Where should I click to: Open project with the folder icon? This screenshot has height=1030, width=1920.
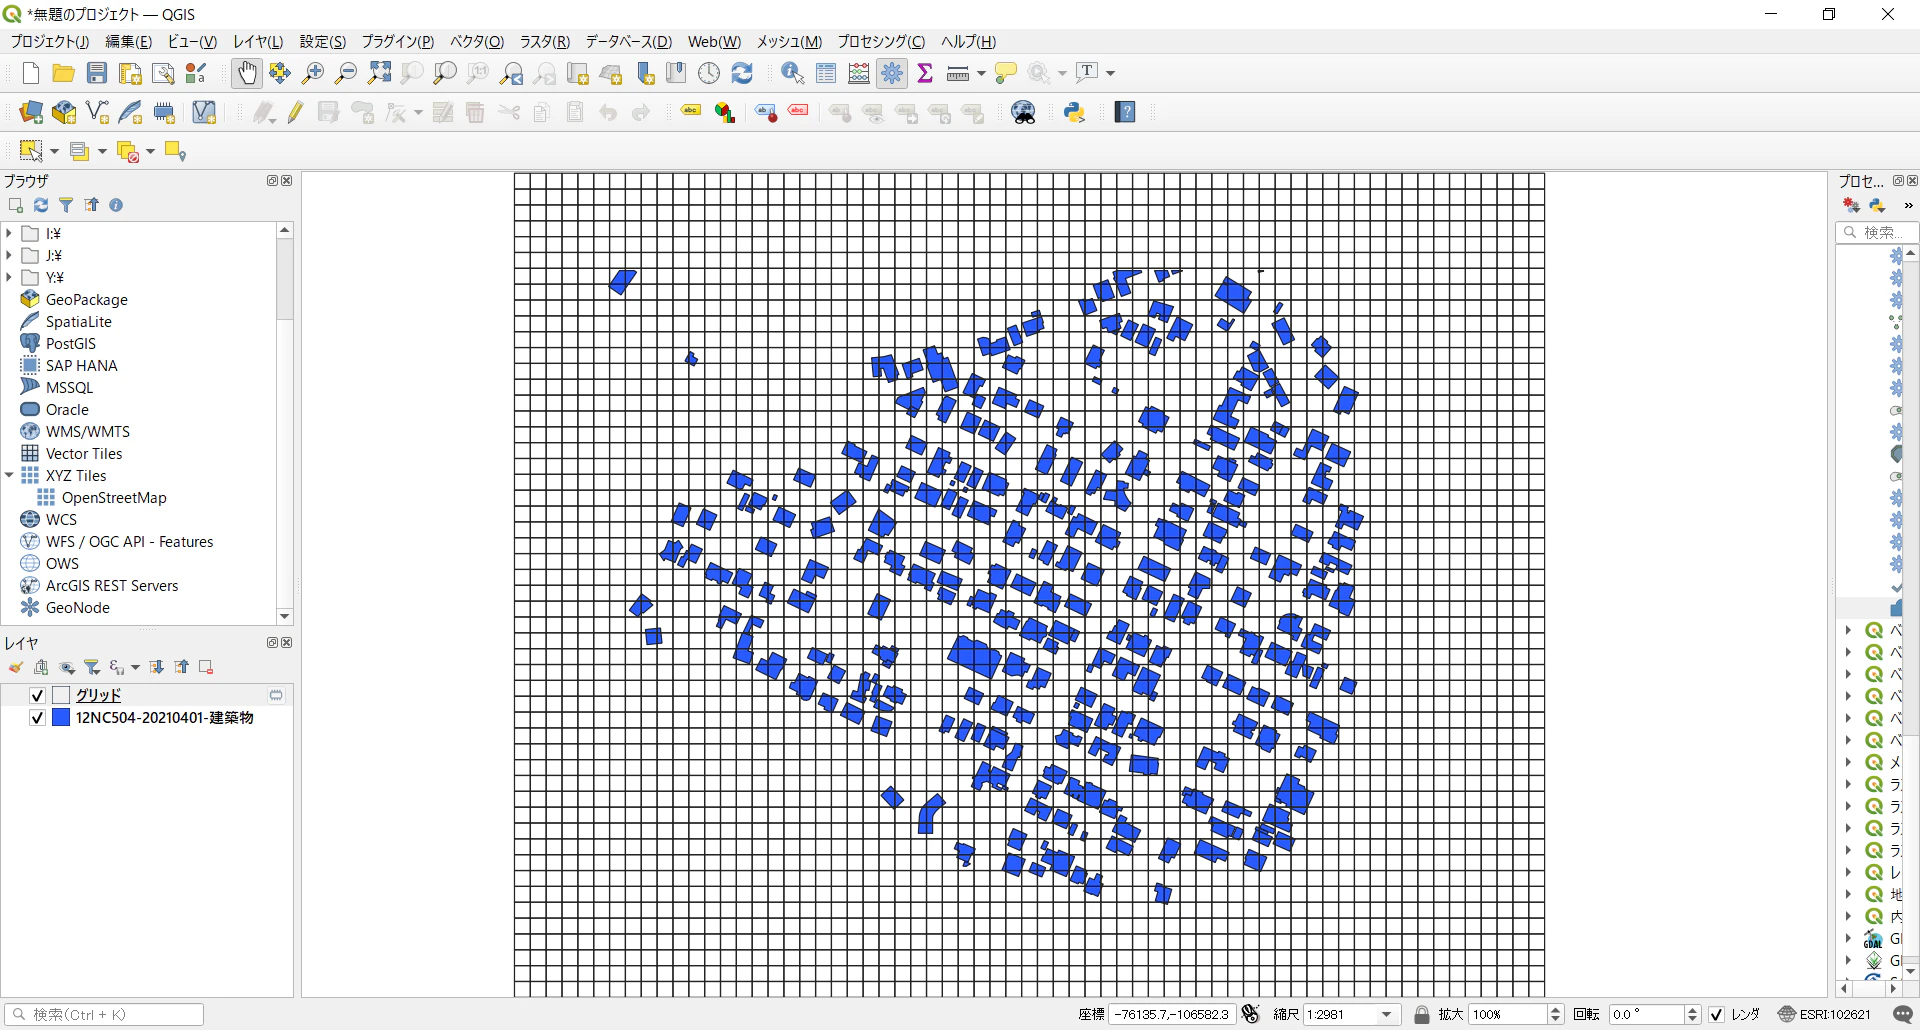pos(63,73)
